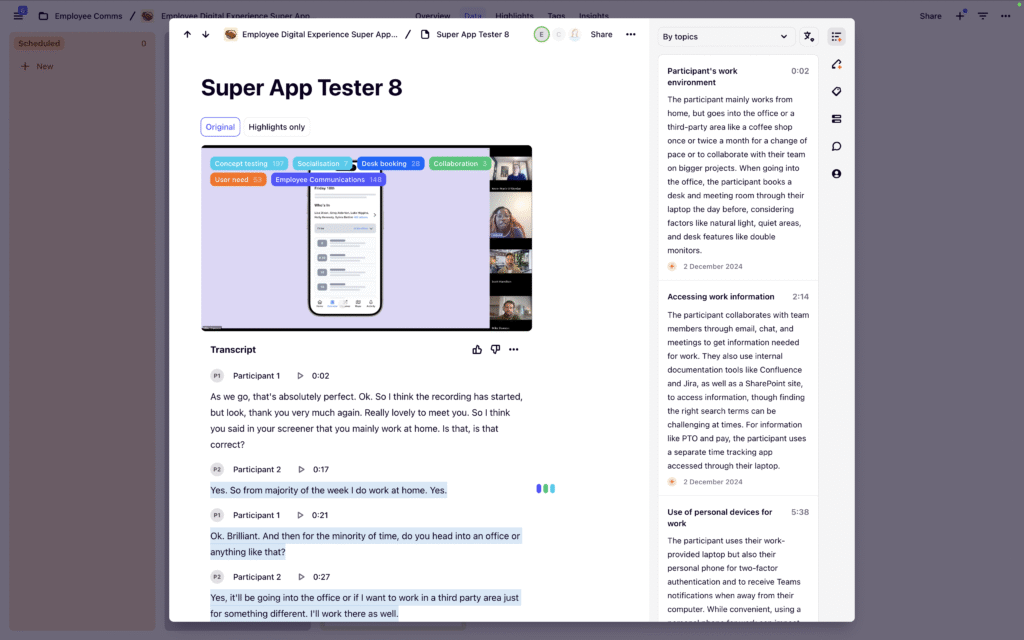Toggle the Concept testing tag filter

pos(249,163)
